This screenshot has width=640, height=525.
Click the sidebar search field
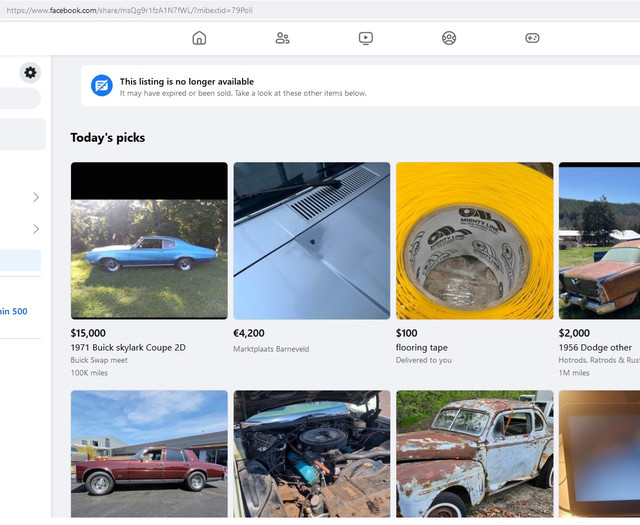pos(20,98)
